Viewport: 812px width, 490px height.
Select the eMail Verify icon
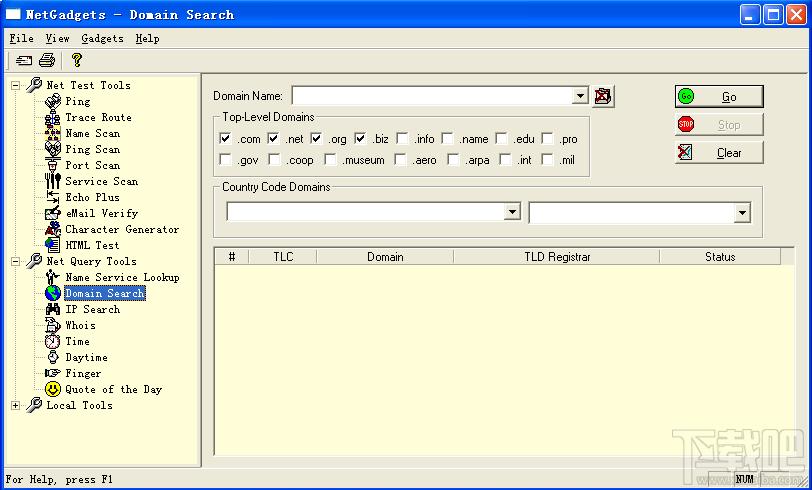53,213
